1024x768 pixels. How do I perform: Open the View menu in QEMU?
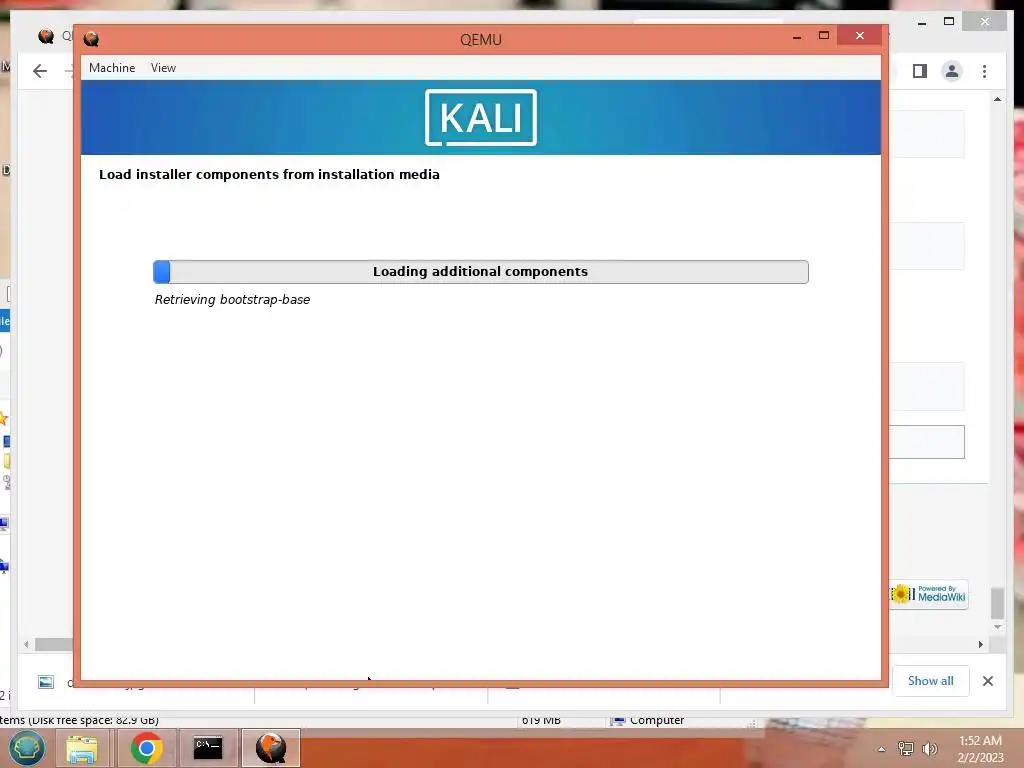coord(163,68)
